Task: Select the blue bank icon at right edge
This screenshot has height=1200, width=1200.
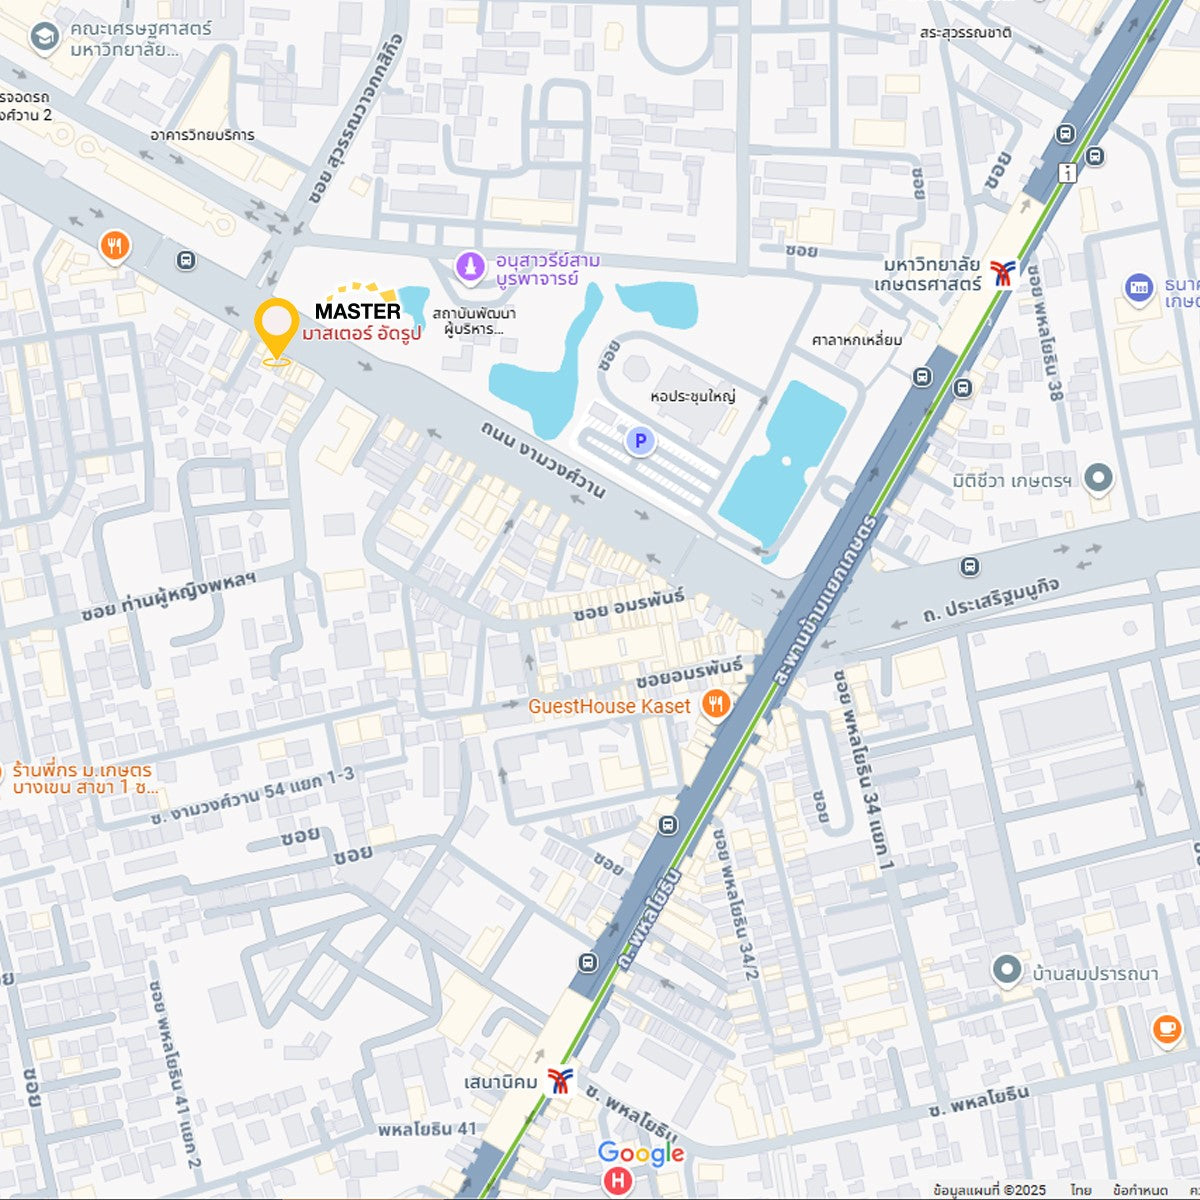Action: click(x=1138, y=288)
